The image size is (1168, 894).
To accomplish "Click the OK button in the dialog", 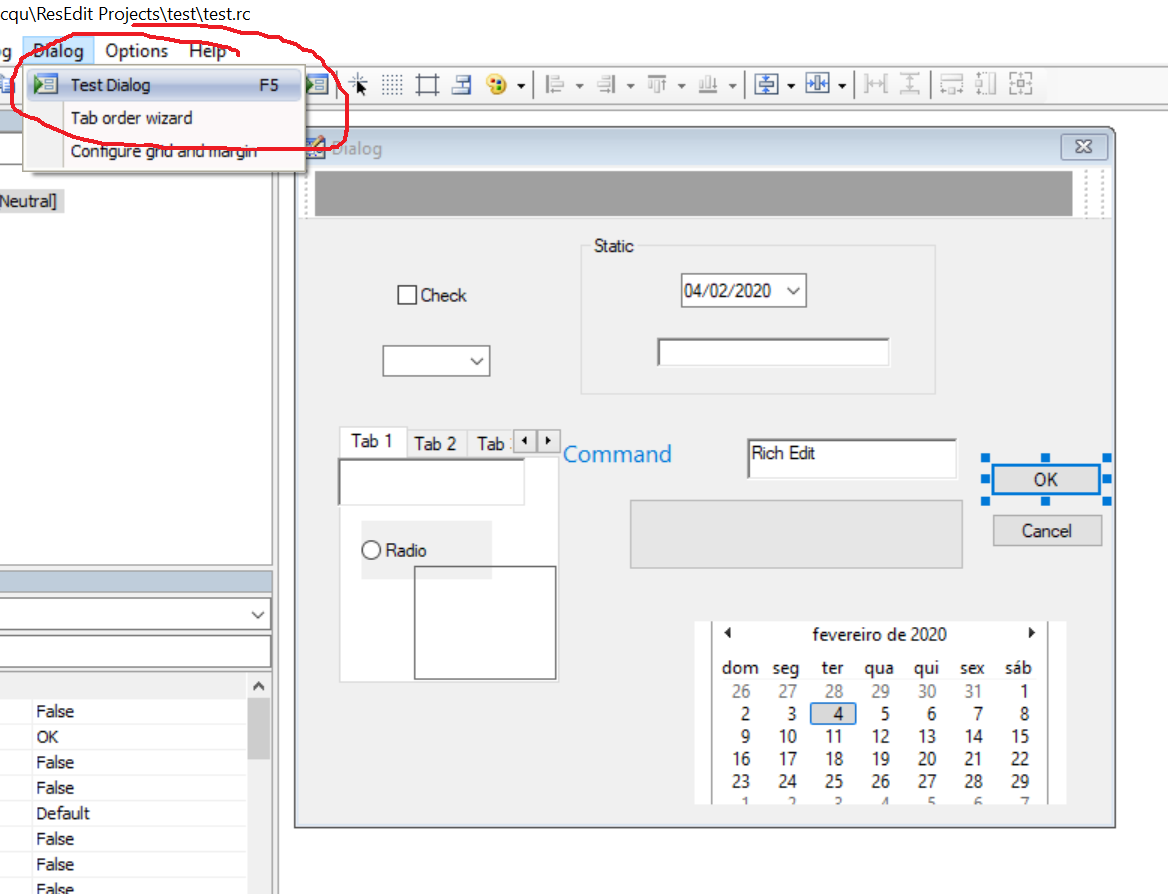I will 1045,480.
